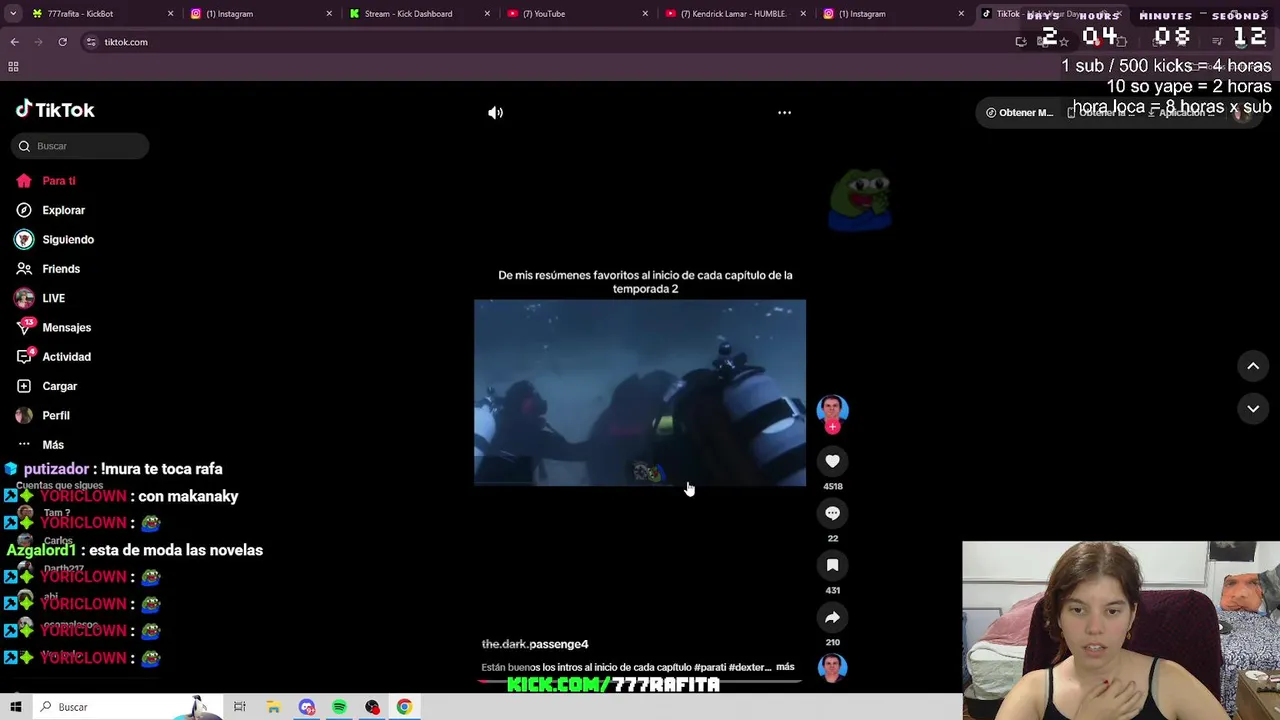Open File Explorer from taskbar
The image size is (1280, 720).
(x=273, y=707)
